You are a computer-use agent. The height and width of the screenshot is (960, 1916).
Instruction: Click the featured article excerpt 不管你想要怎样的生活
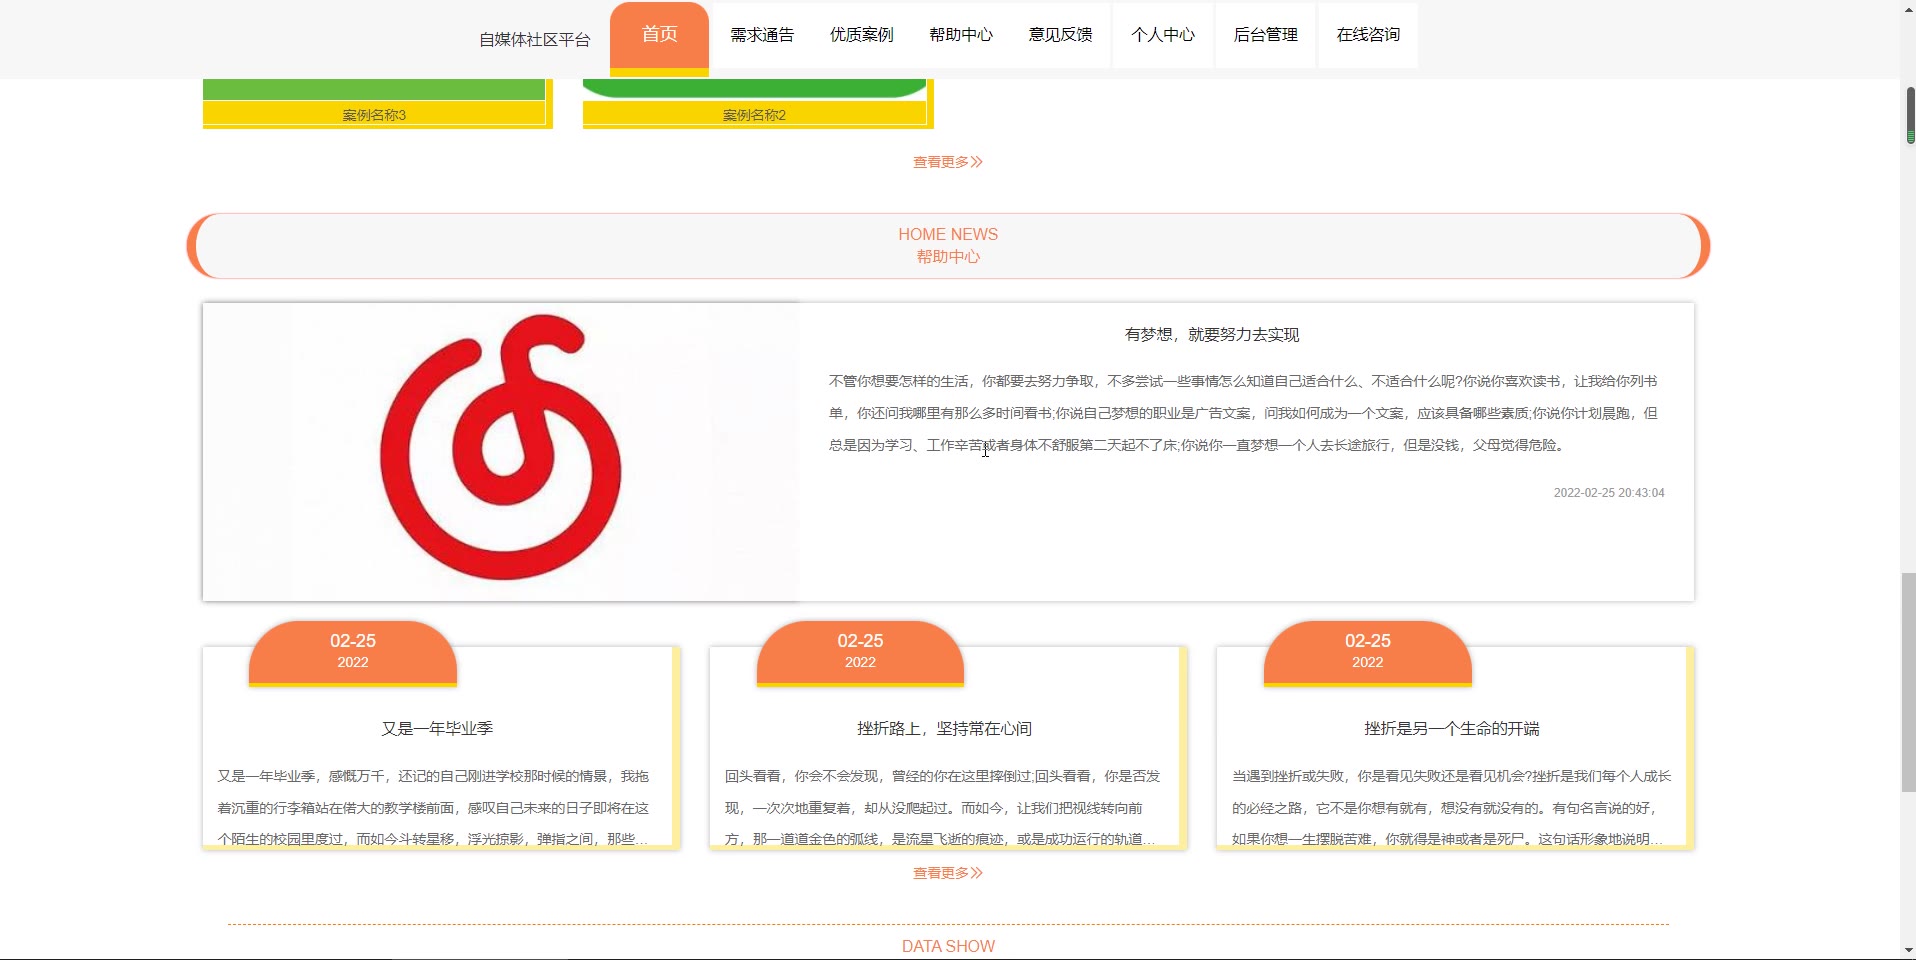point(1244,413)
